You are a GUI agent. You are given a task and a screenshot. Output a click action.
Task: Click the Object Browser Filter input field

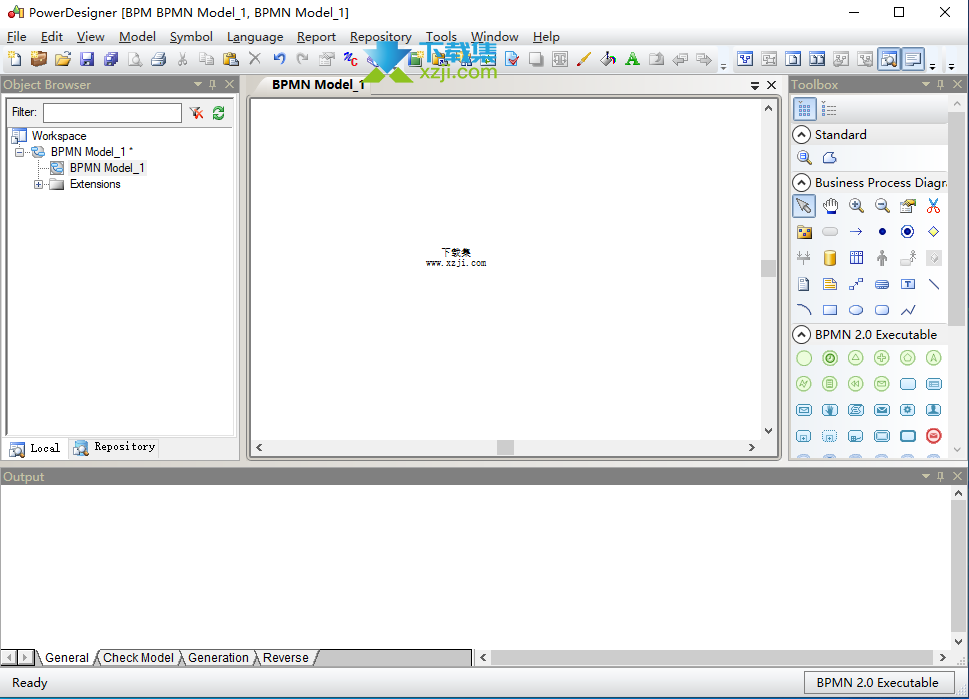click(x=112, y=112)
